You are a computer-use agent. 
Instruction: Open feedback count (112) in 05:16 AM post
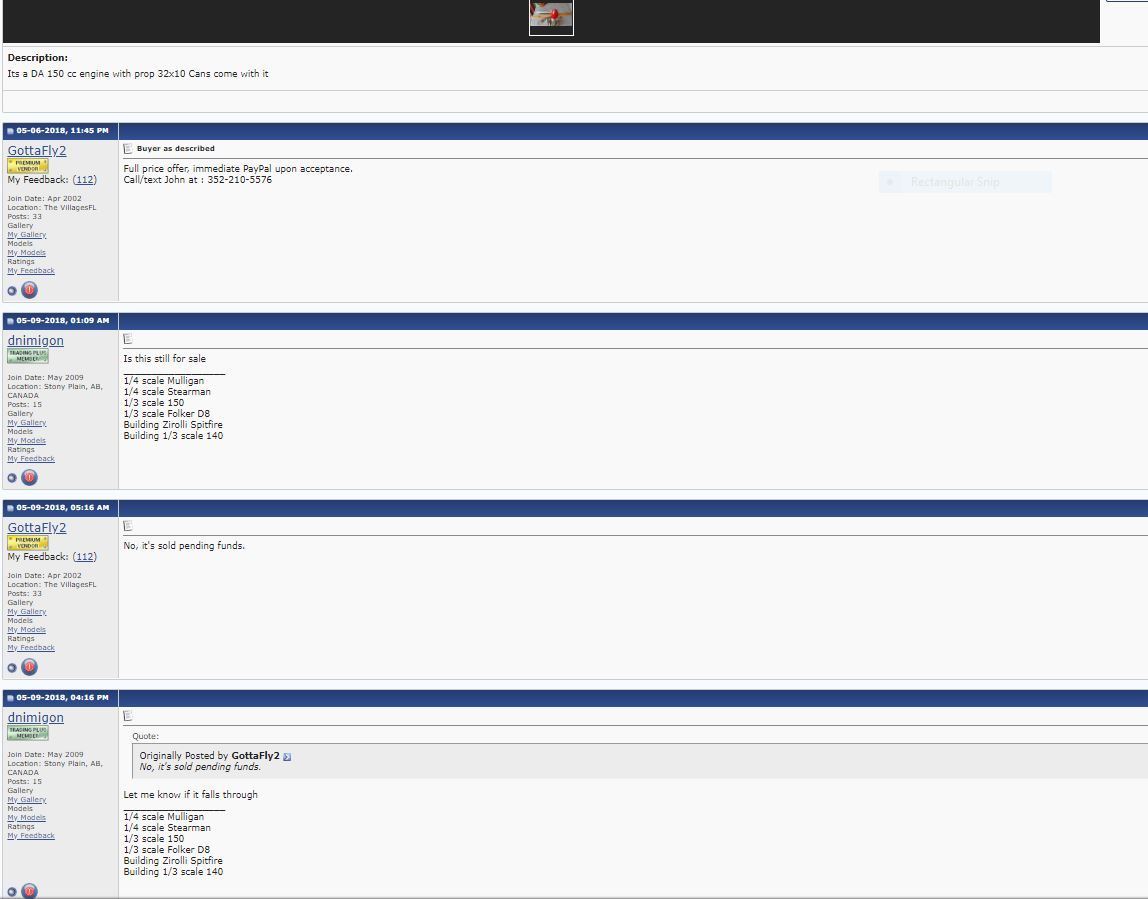(x=85, y=557)
